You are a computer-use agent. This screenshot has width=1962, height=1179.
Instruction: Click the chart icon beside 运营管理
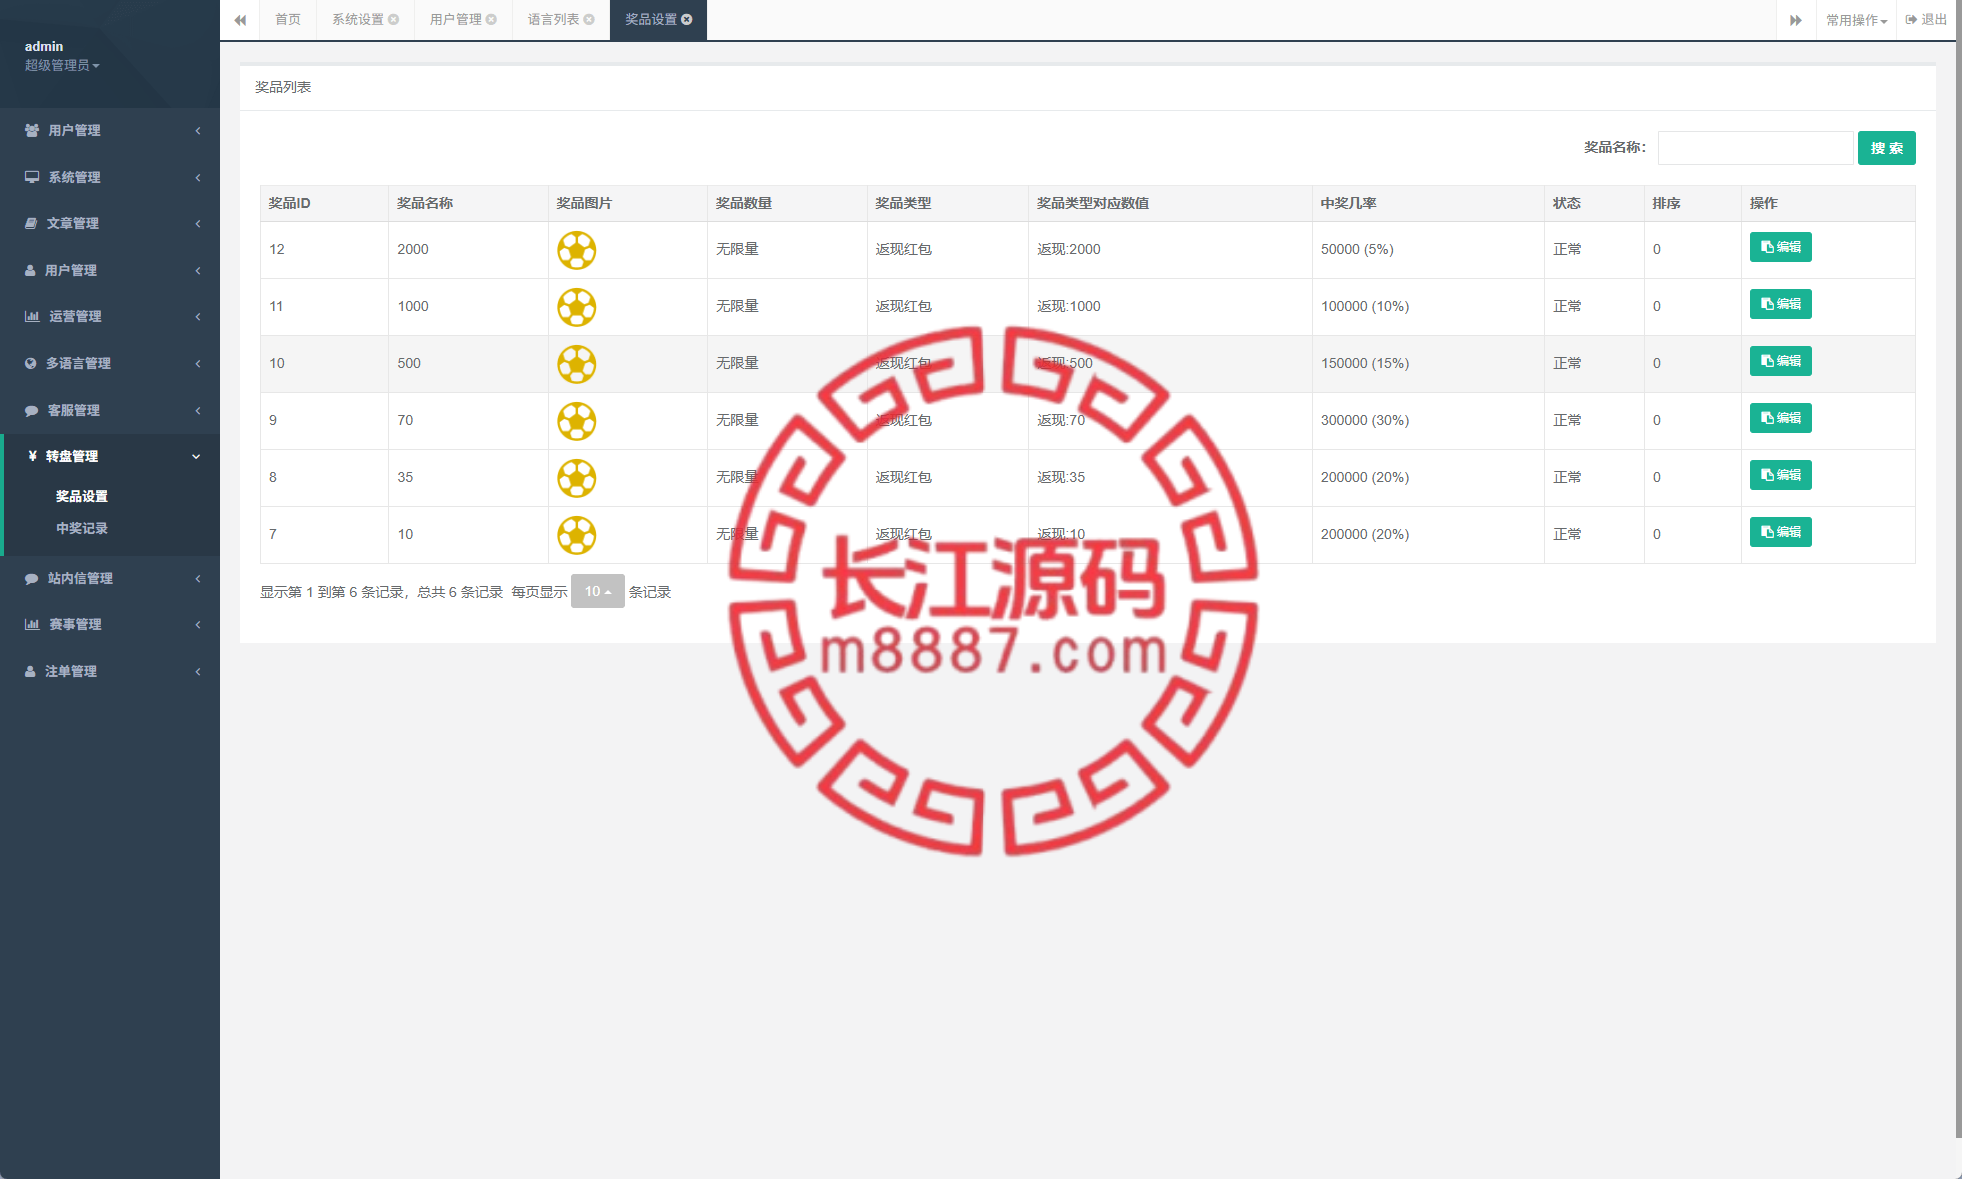32,317
